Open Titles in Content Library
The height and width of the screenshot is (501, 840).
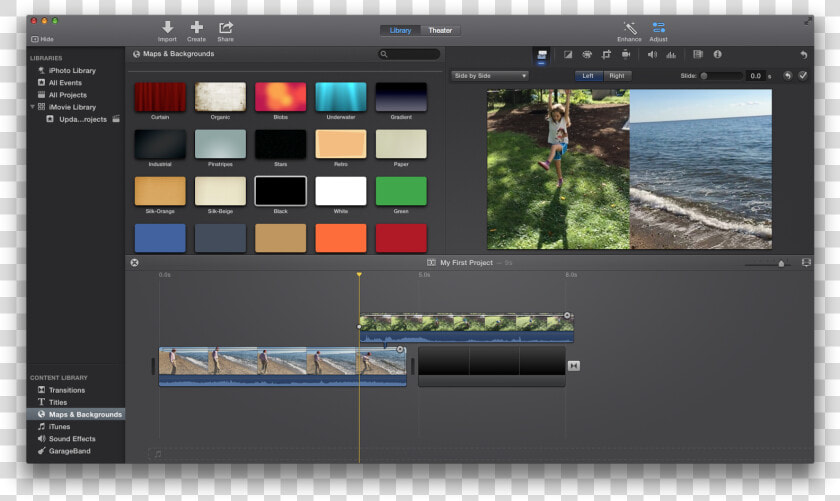click(x=58, y=402)
